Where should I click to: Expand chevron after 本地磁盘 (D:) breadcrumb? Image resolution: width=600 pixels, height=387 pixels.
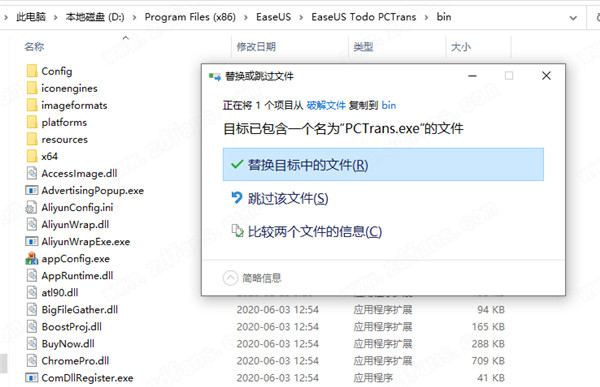(x=134, y=17)
